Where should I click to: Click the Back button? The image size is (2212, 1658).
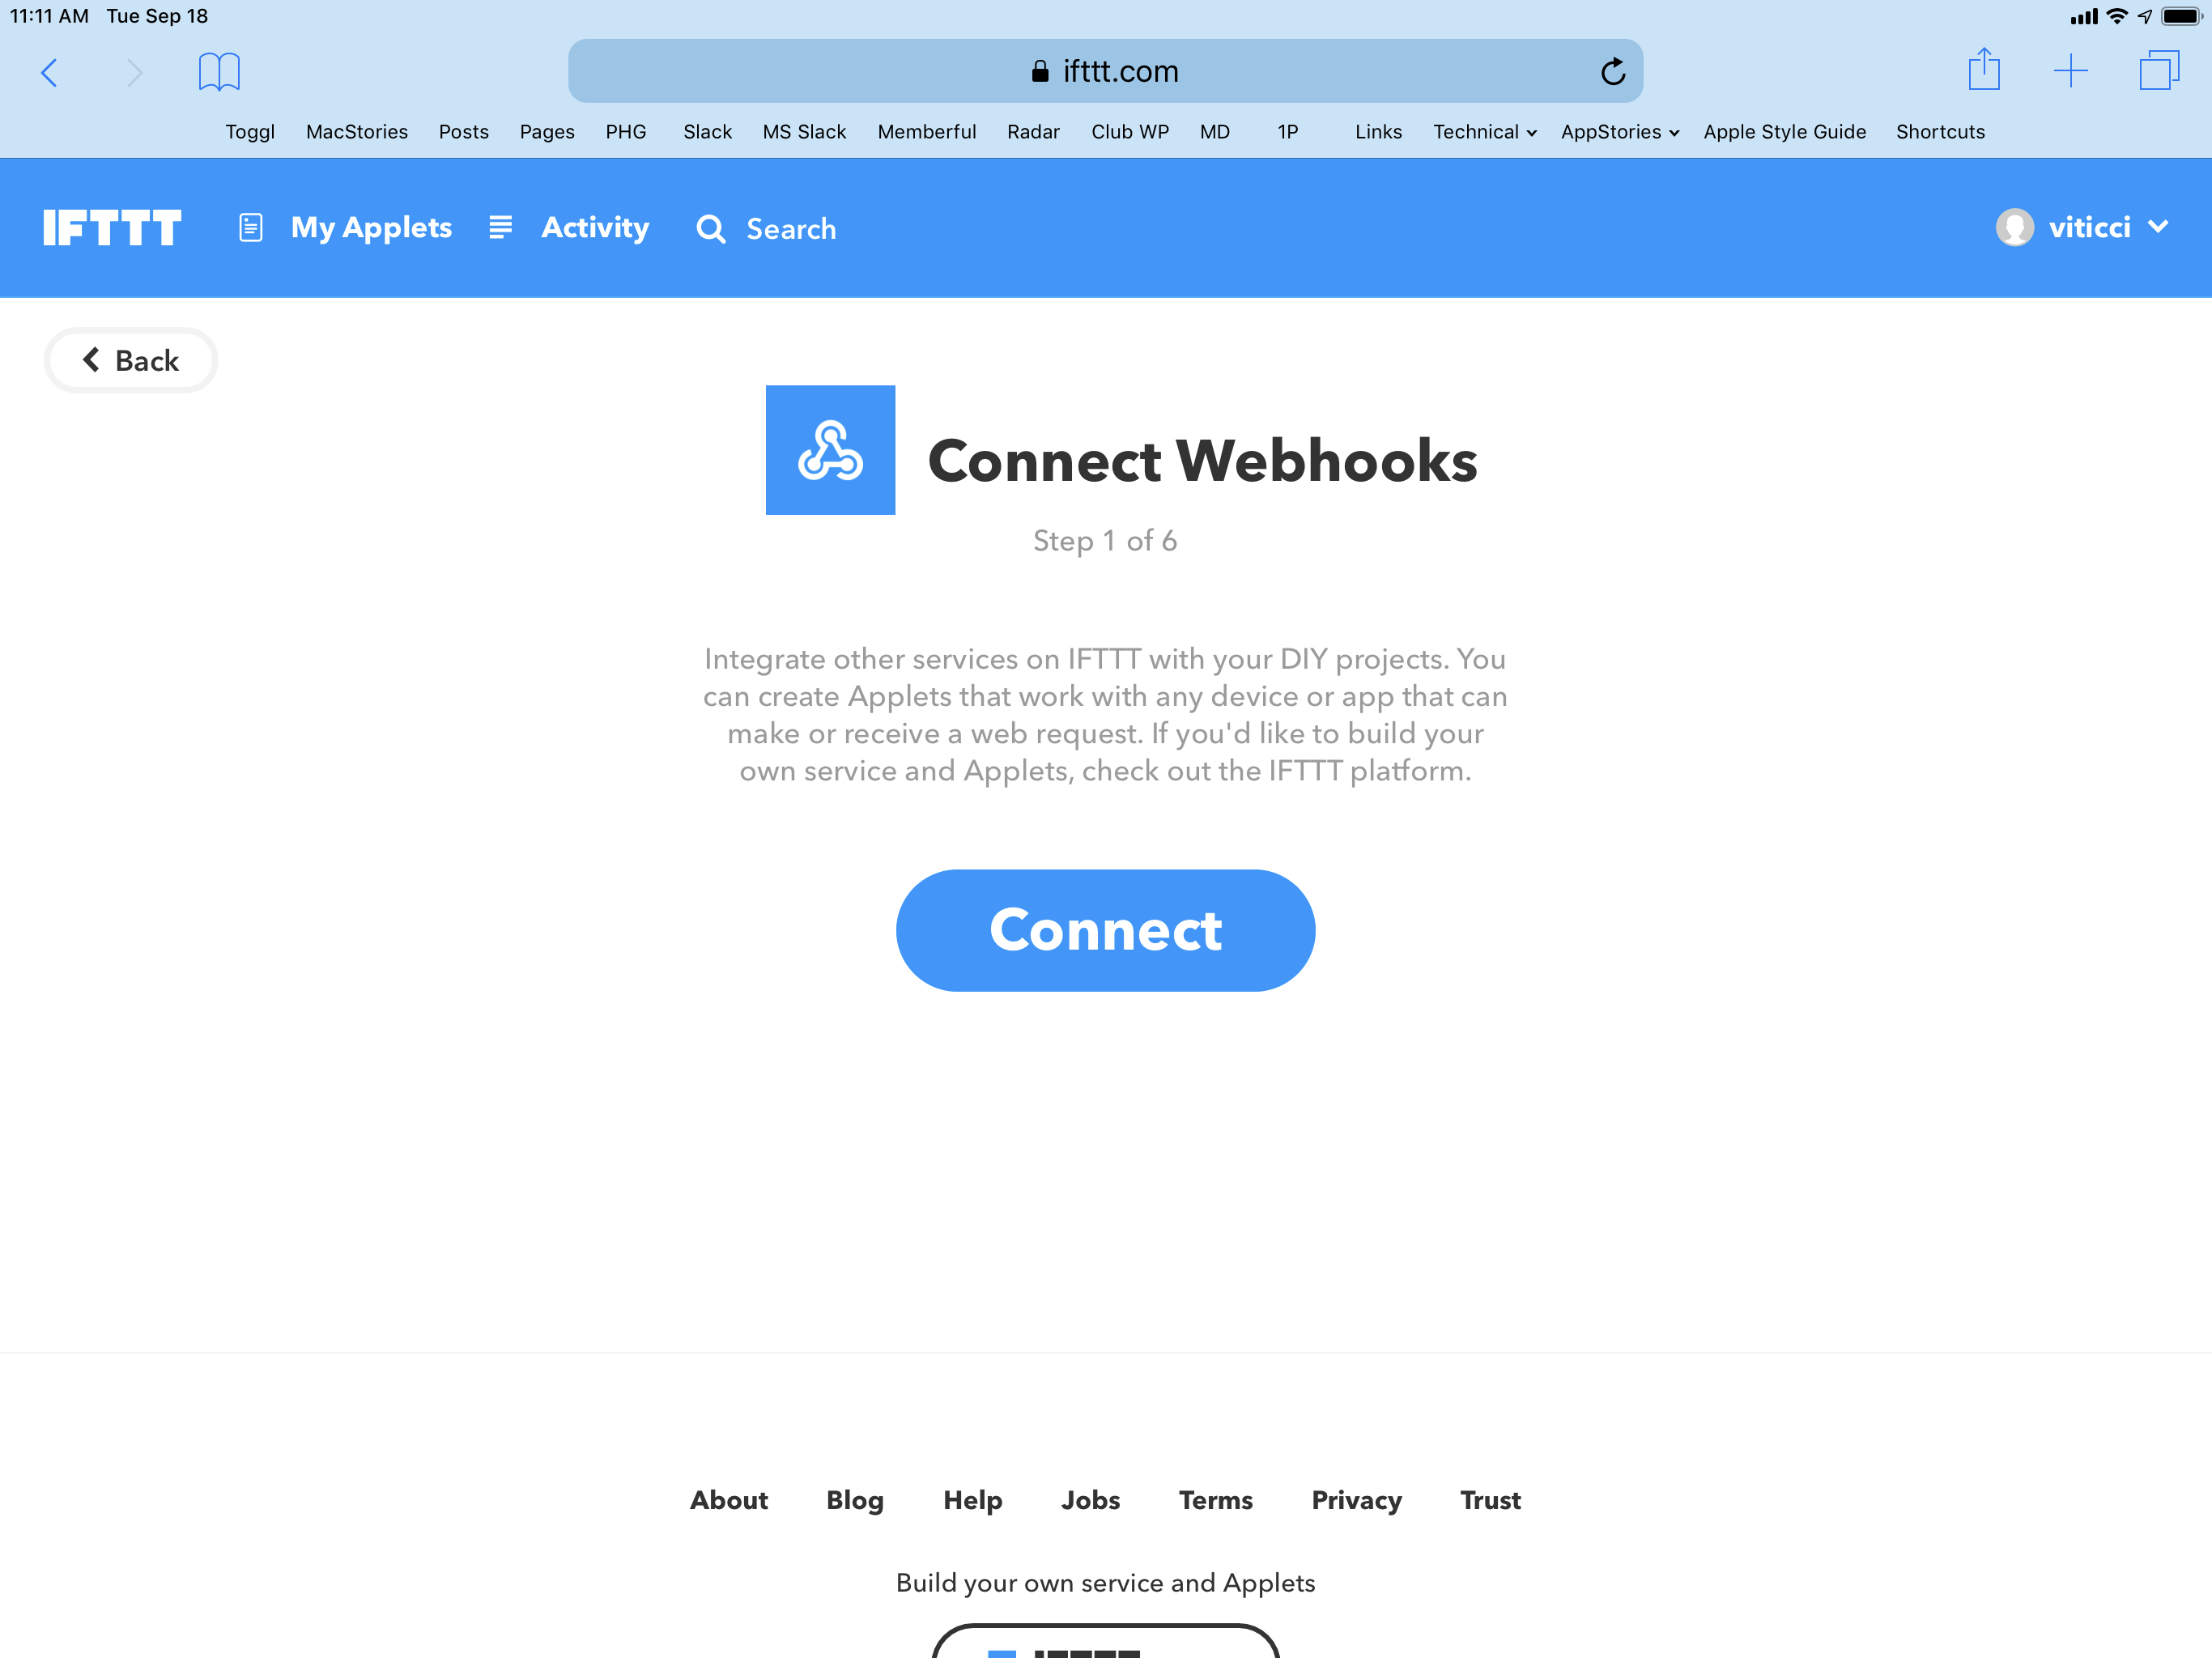[x=130, y=360]
